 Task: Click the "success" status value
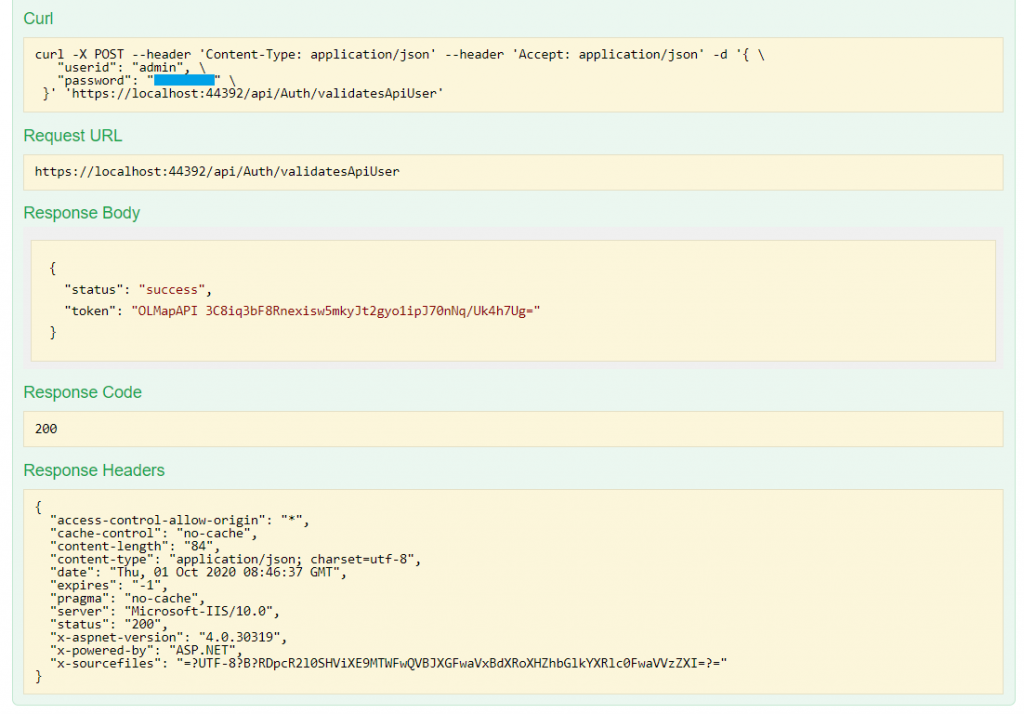tap(172, 289)
